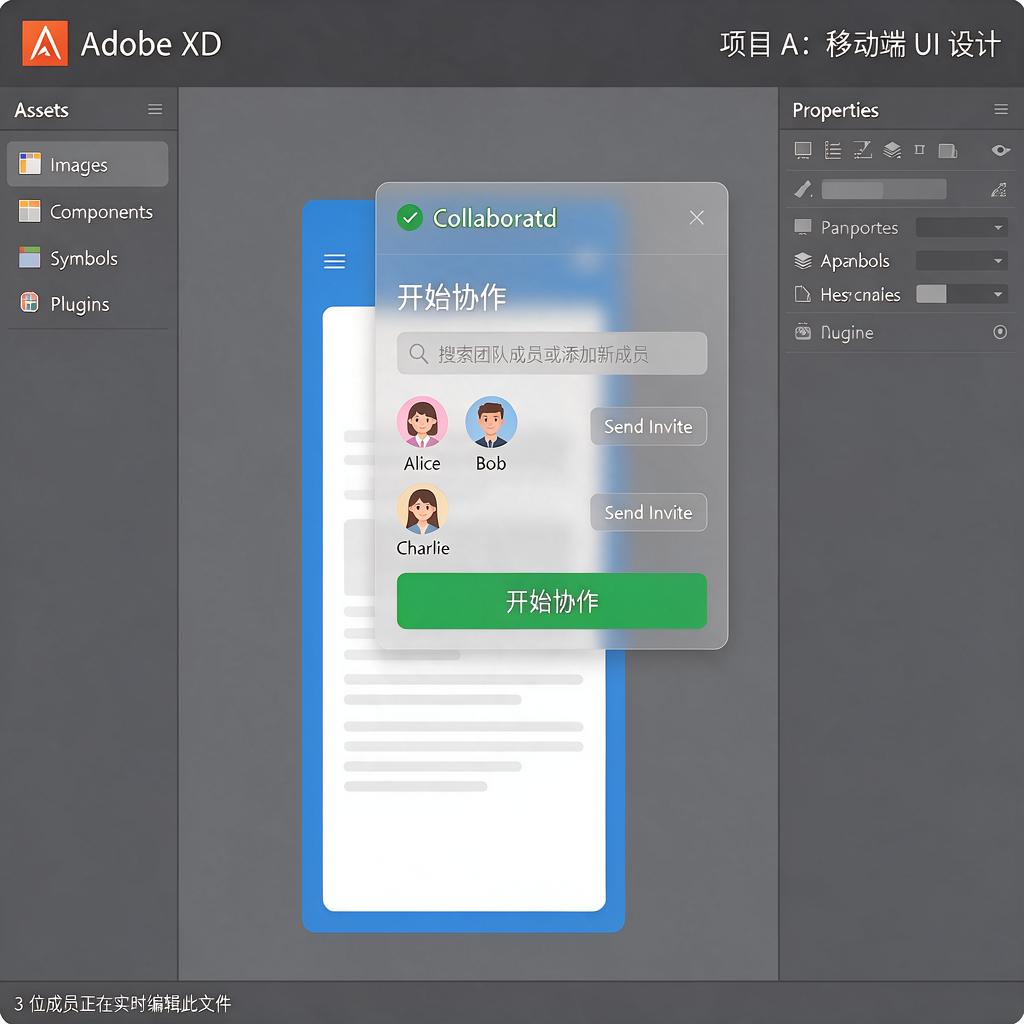Click the Adobe XD logo icon
Viewport: 1024px width, 1024px height.
45,43
